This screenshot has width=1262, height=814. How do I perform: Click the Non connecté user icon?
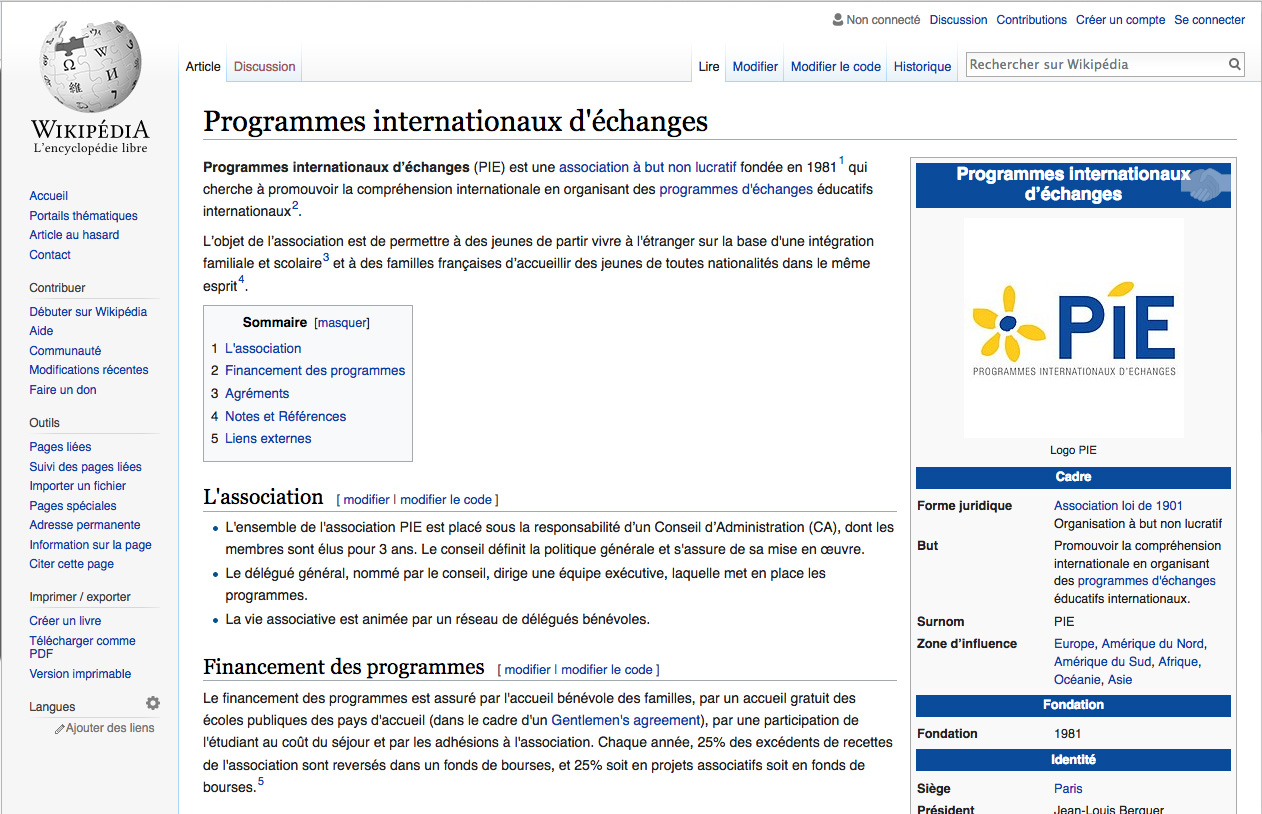838,19
